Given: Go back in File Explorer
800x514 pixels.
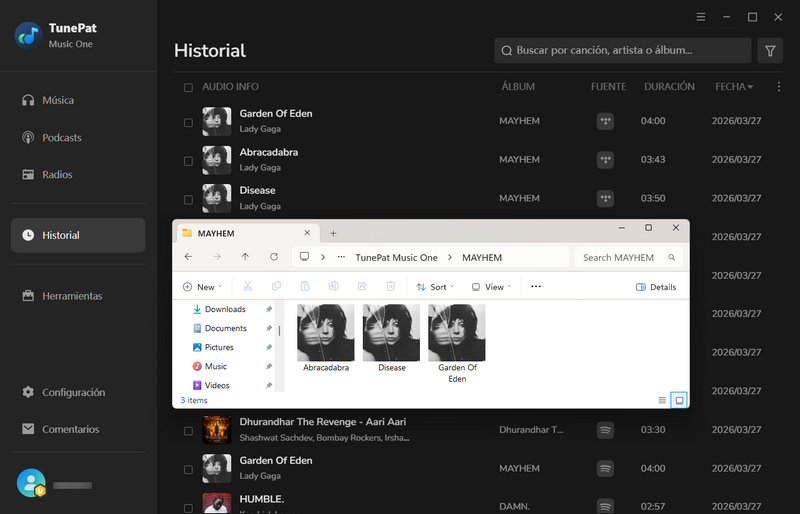Looking at the screenshot, I should 188,257.
